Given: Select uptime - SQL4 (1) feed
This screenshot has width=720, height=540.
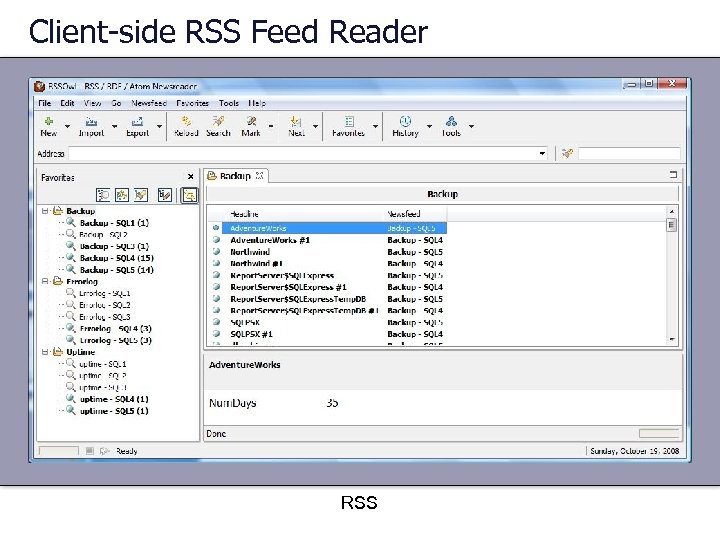Looking at the screenshot, I should pos(114,399).
